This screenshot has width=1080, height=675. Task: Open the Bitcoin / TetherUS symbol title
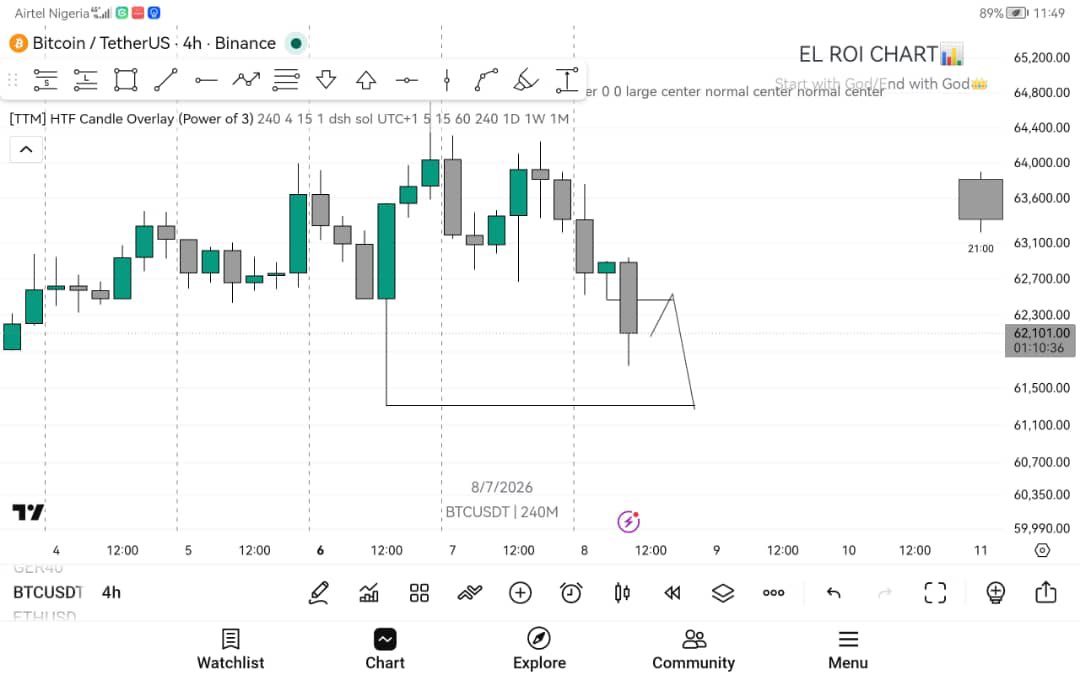click(x=154, y=43)
